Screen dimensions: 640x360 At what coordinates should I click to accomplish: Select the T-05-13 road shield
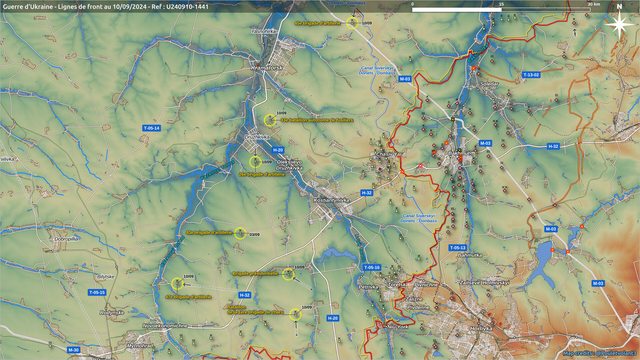point(458,248)
